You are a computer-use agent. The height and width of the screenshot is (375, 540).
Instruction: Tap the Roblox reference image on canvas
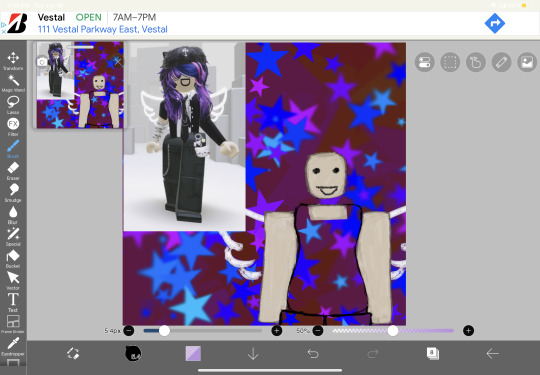[x=184, y=137]
